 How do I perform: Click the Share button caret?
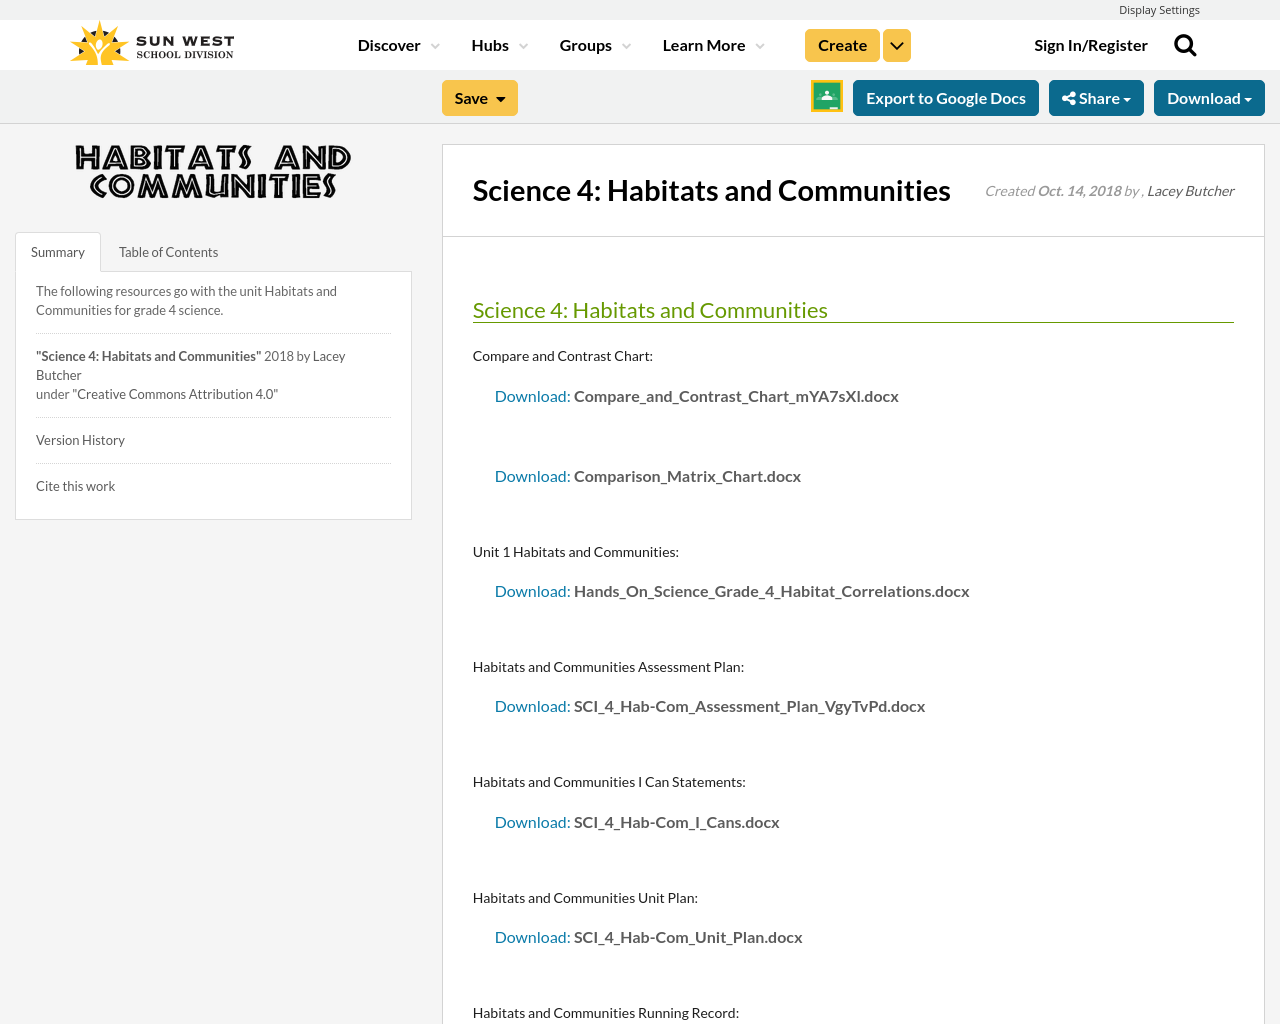click(1128, 97)
